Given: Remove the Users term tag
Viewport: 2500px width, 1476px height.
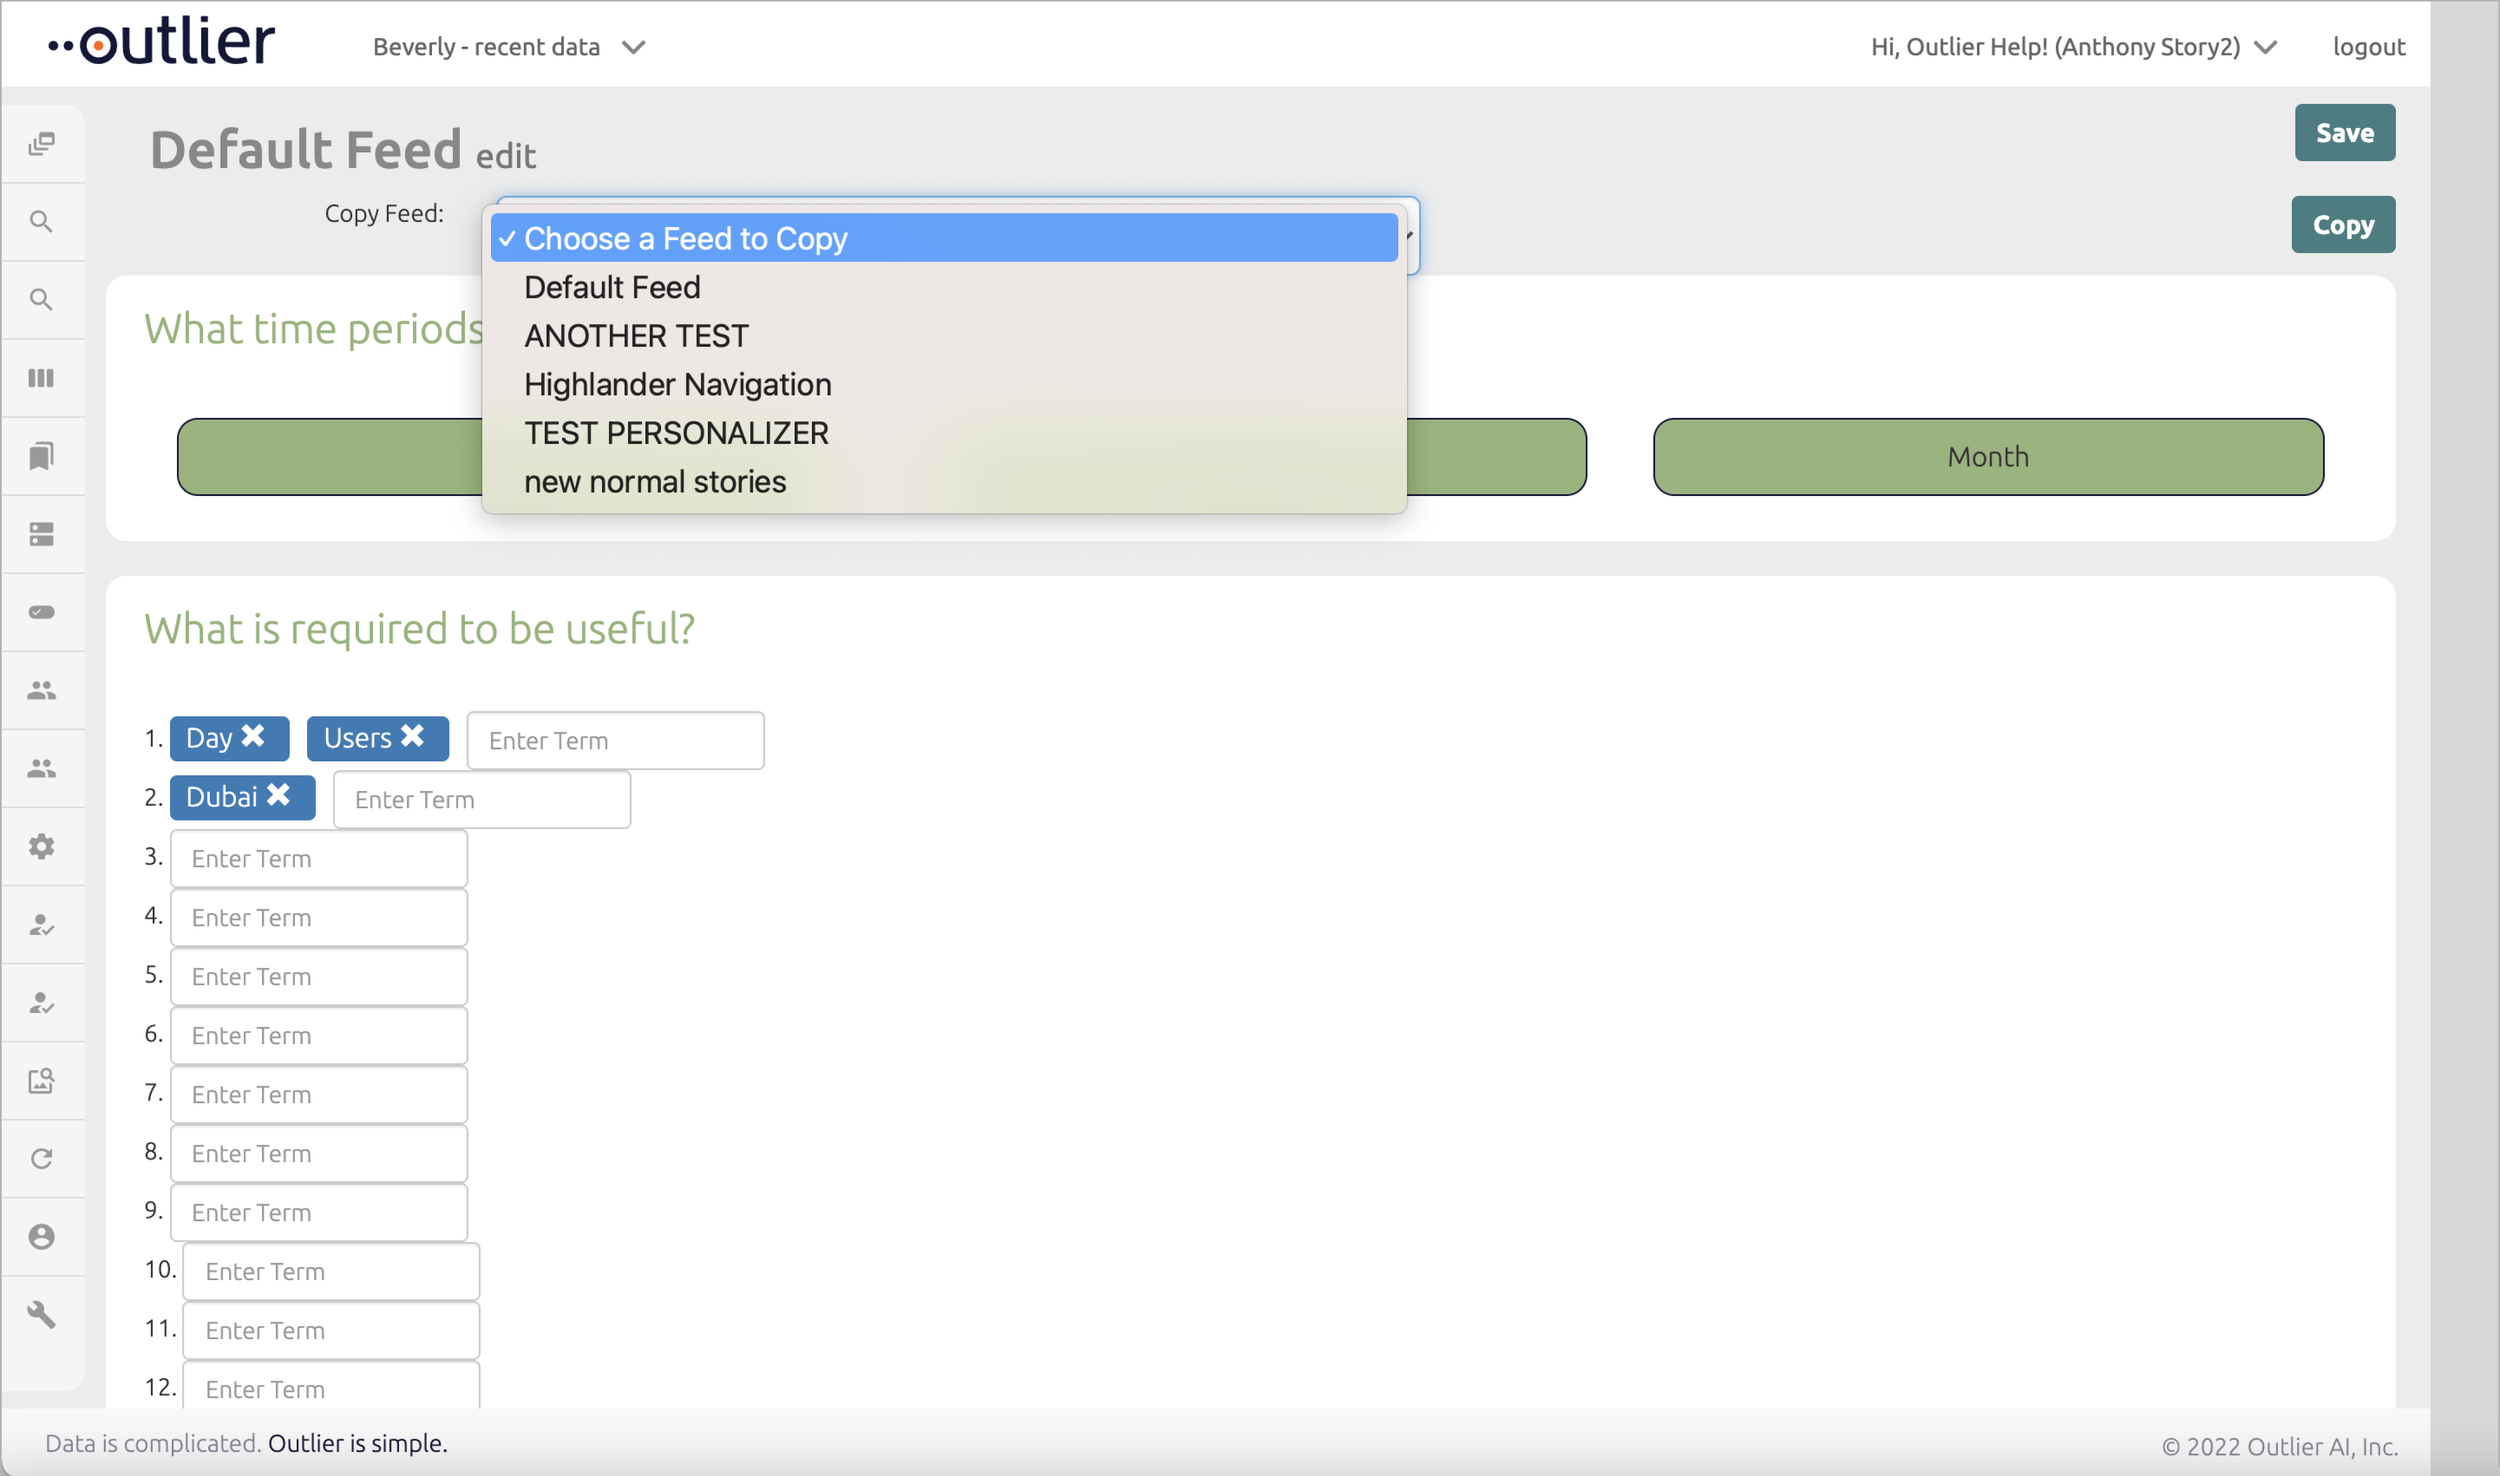Looking at the screenshot, I should [x=413, y=736].
